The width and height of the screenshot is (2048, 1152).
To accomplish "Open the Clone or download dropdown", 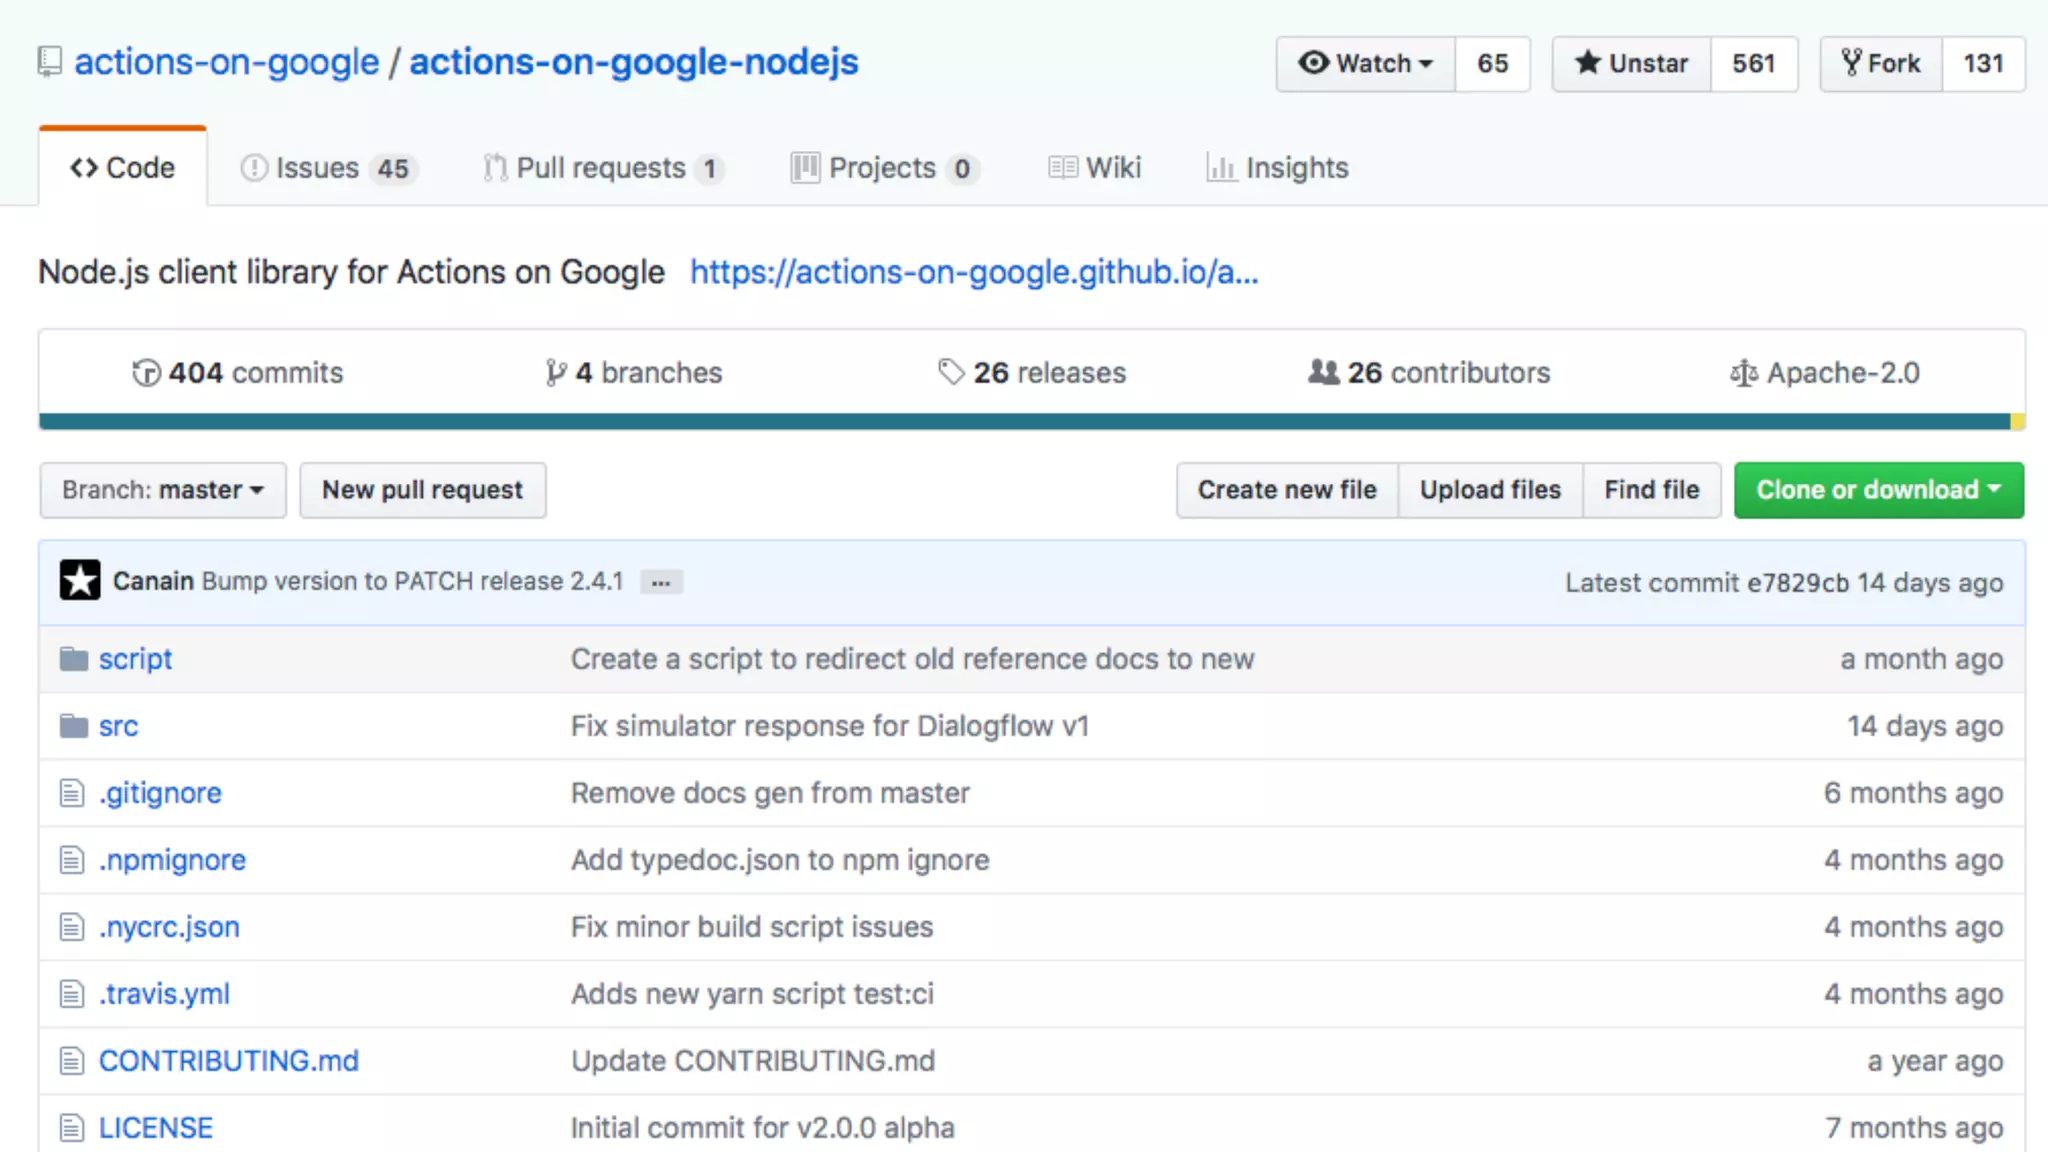I will click(1878, 490).
